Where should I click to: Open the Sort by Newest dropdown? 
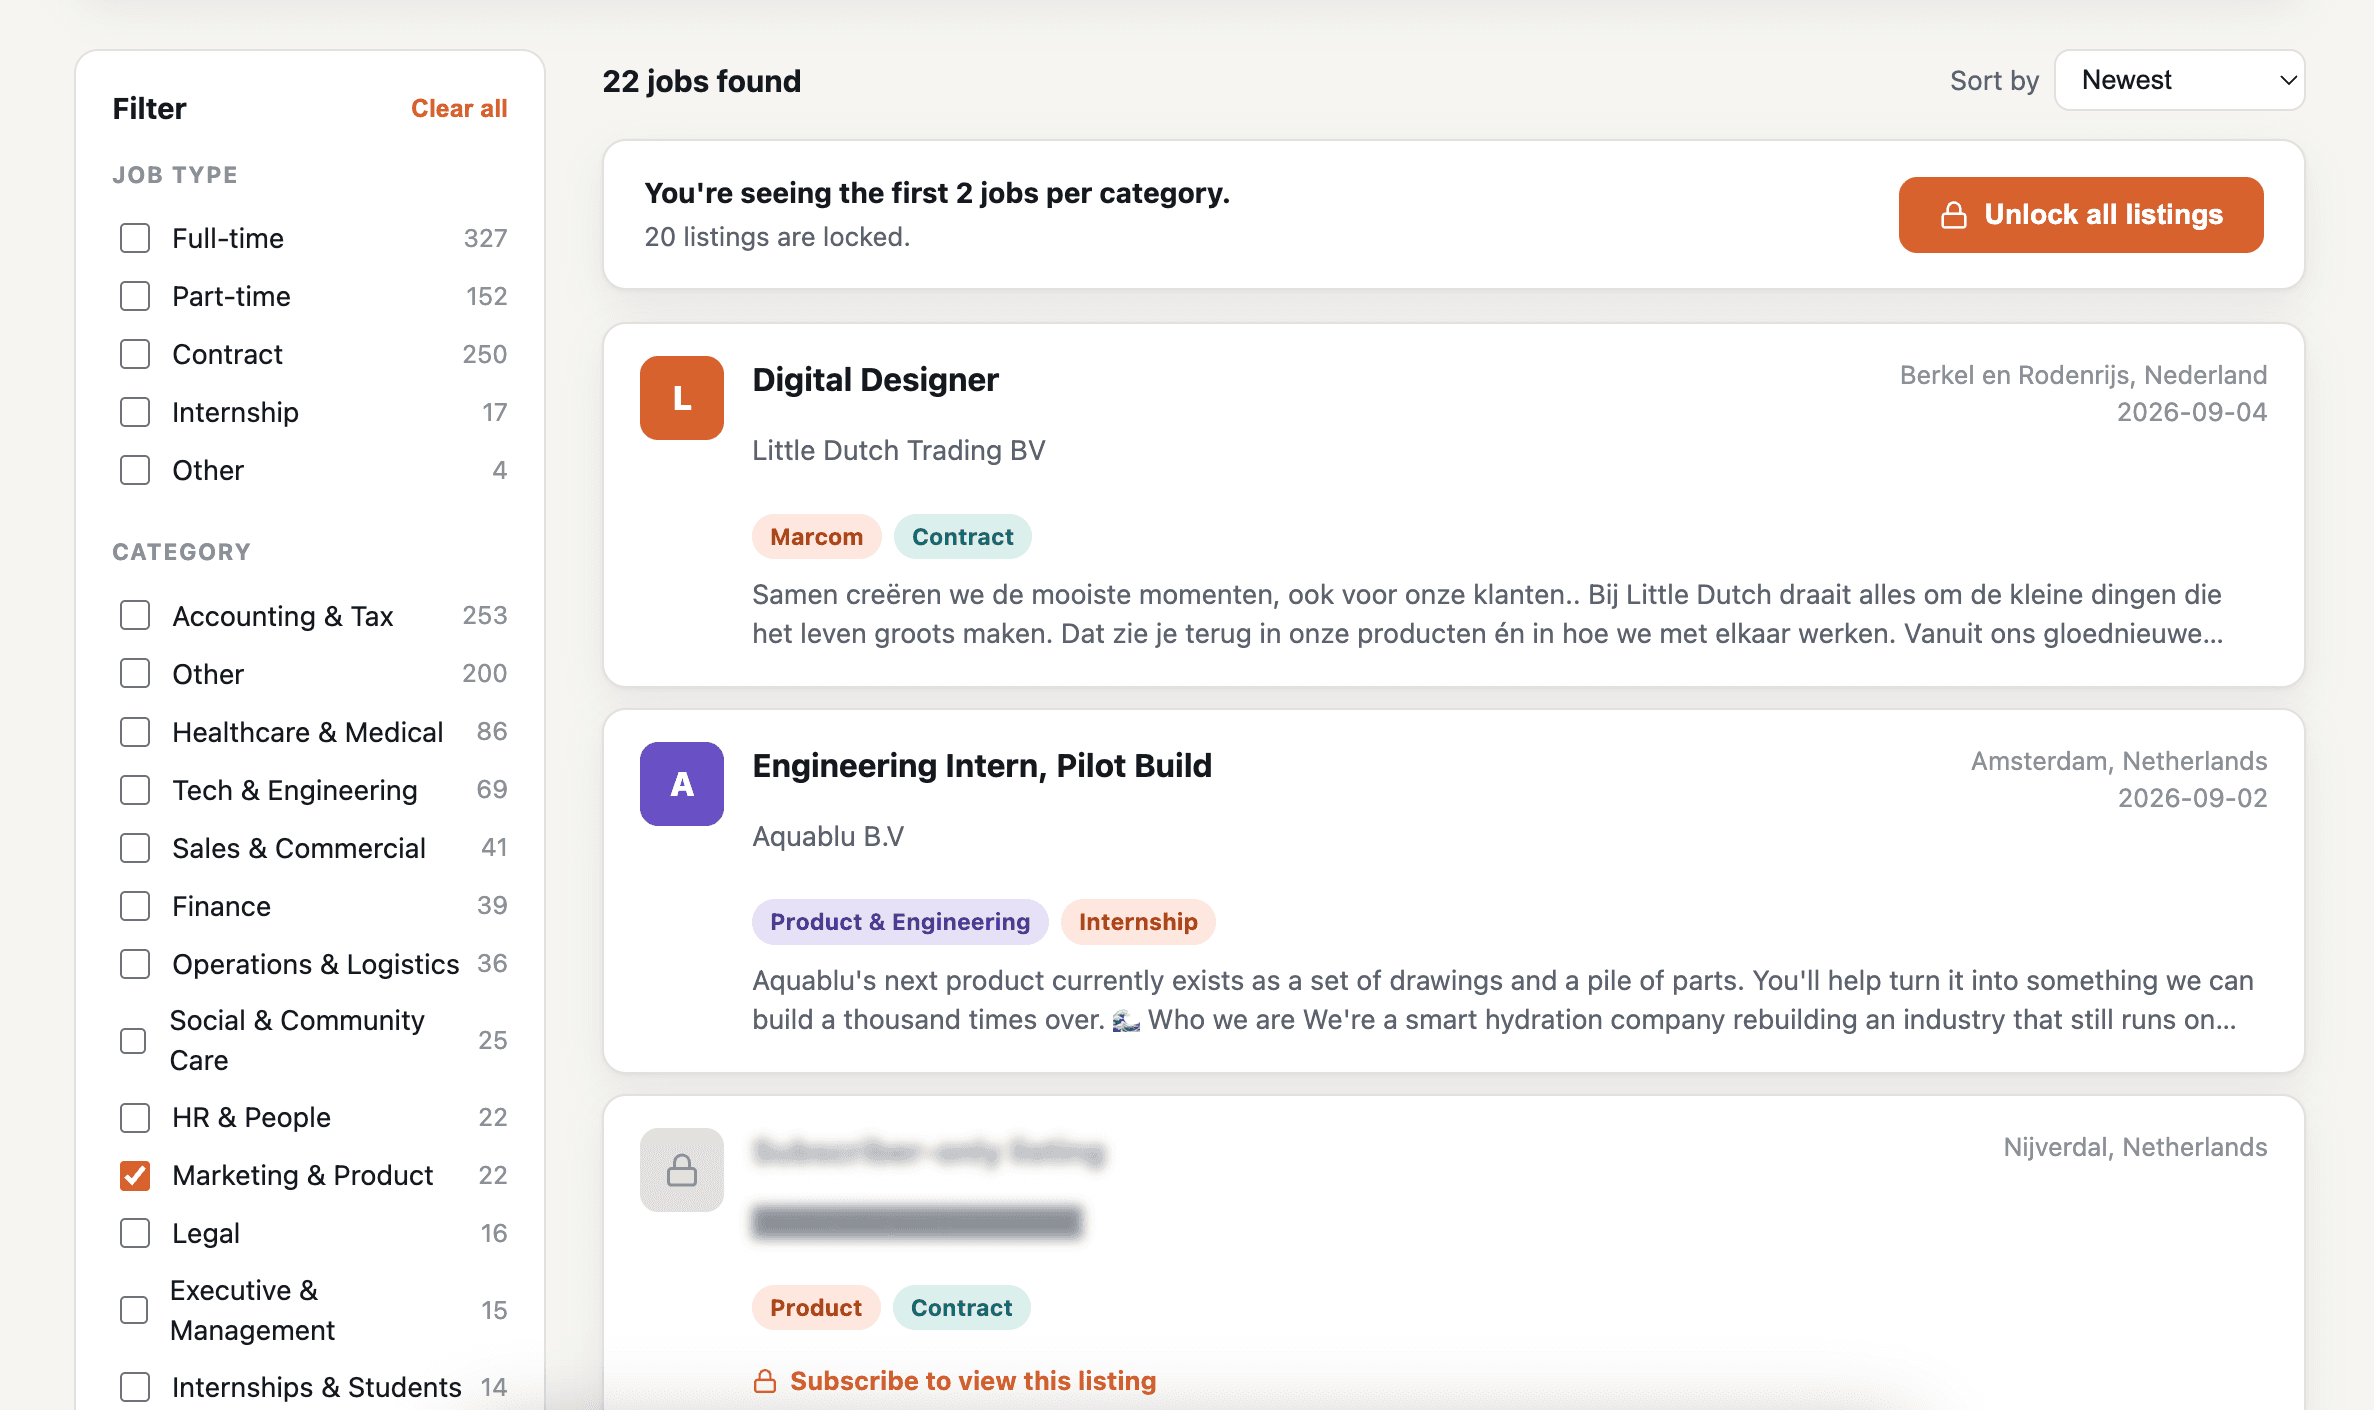pos(2180,80)
